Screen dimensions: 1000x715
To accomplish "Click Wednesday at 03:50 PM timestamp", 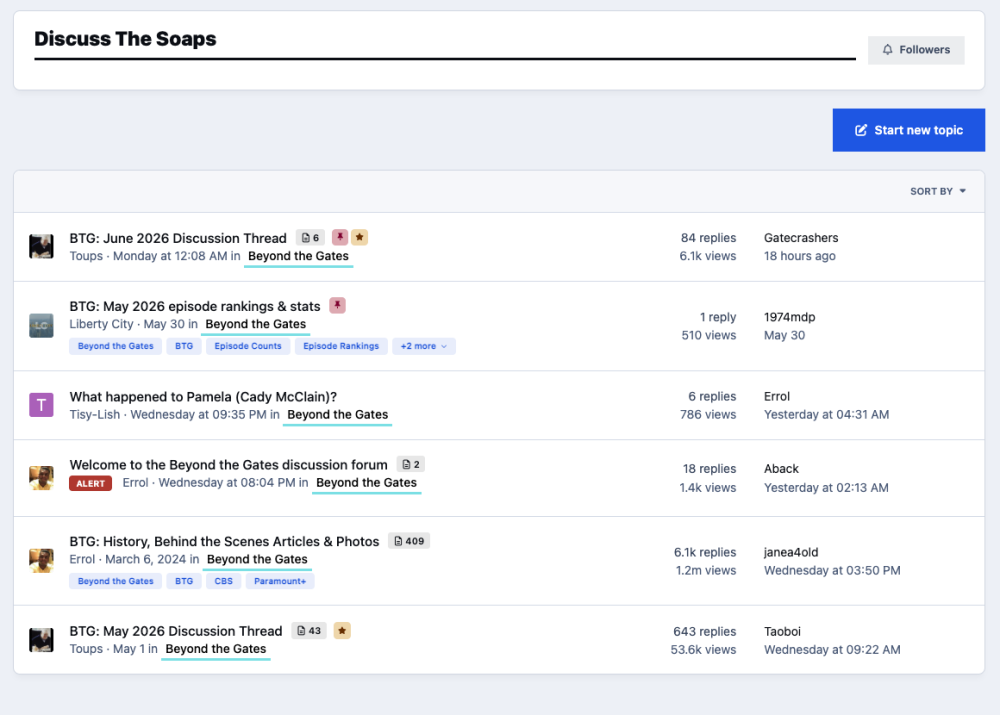I will (832, 570).
